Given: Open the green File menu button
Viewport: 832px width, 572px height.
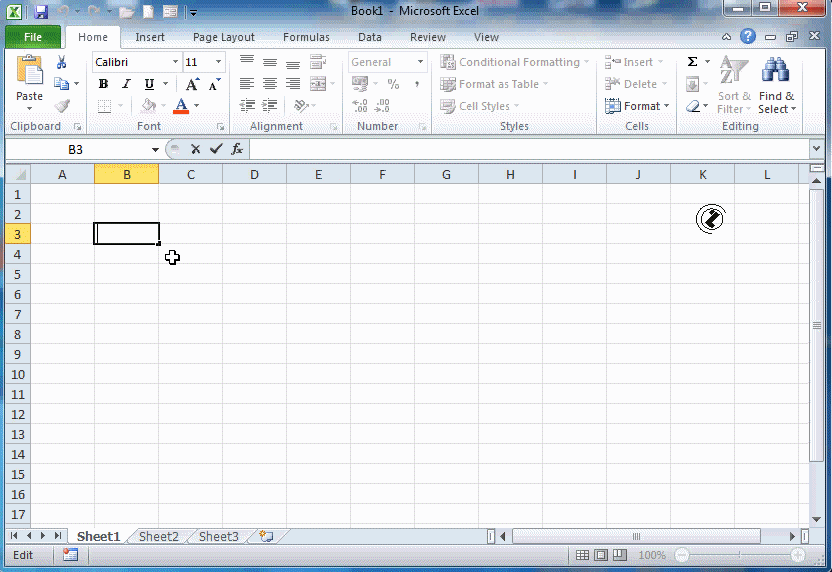Looking at the screenshot, I should point(32,37).
